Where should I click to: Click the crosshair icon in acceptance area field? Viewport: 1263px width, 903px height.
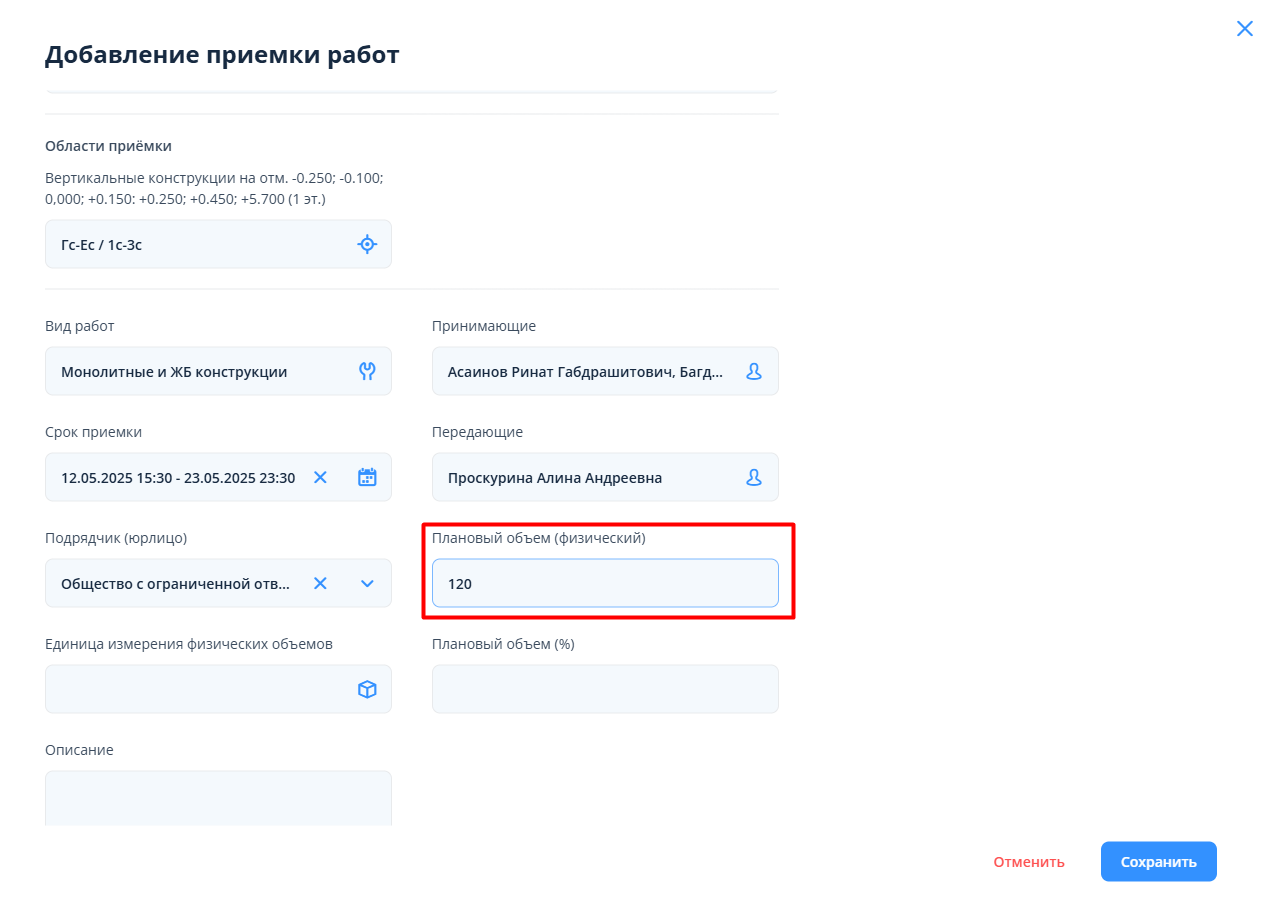pyautogui.click(x=367, y=244)
